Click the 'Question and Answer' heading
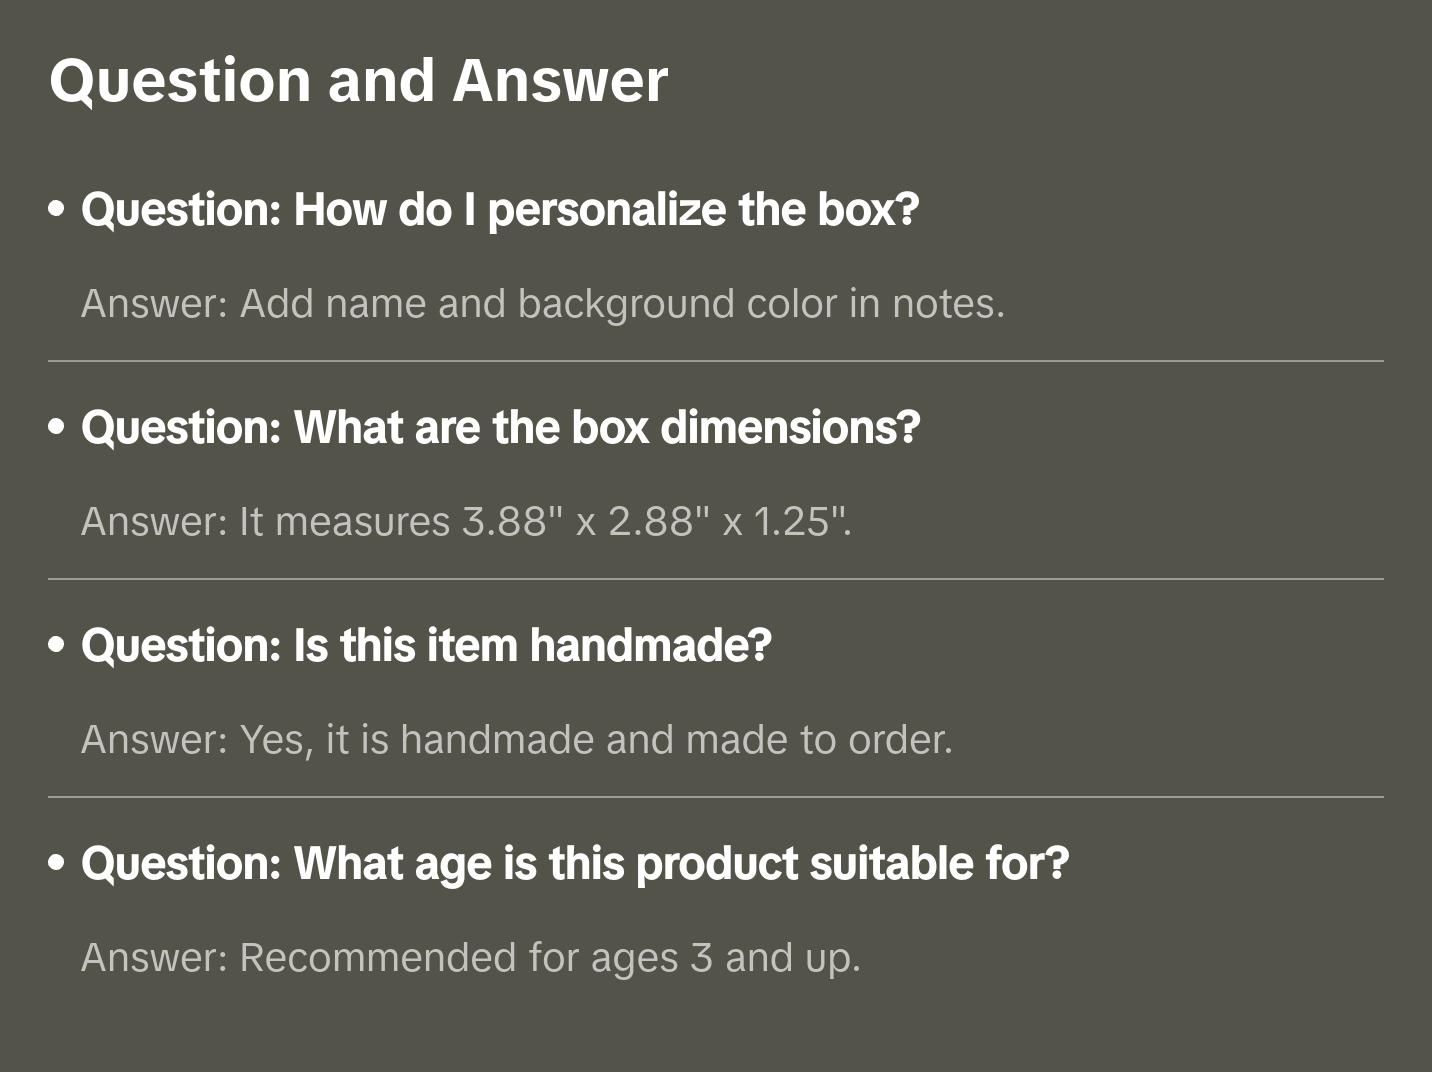This screenshot has height=1072, width=1432. tap(358, 80)
